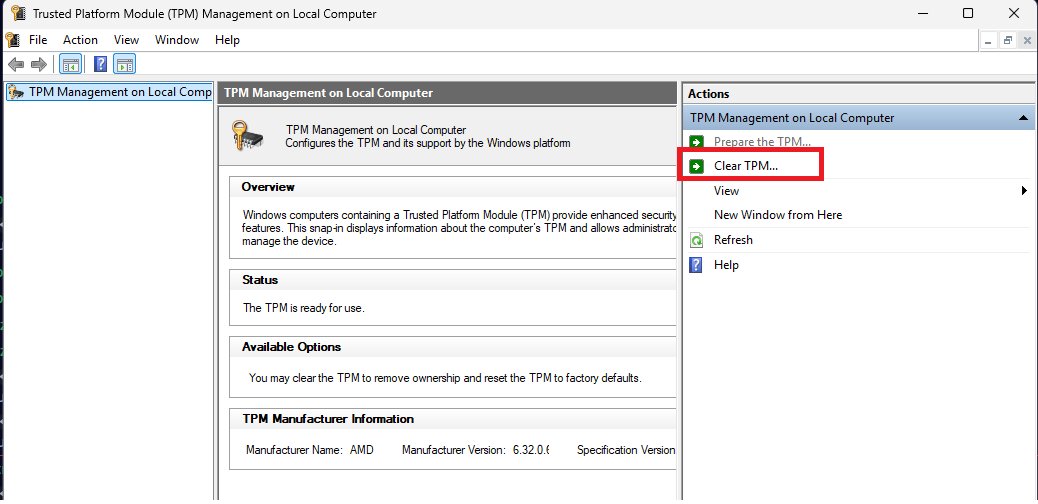Image resolution: width=1038 pixels, height=504 pixels.
Task: Click the green arrow icon beside Prepare the TPM
Action: (x=696, y=142)
